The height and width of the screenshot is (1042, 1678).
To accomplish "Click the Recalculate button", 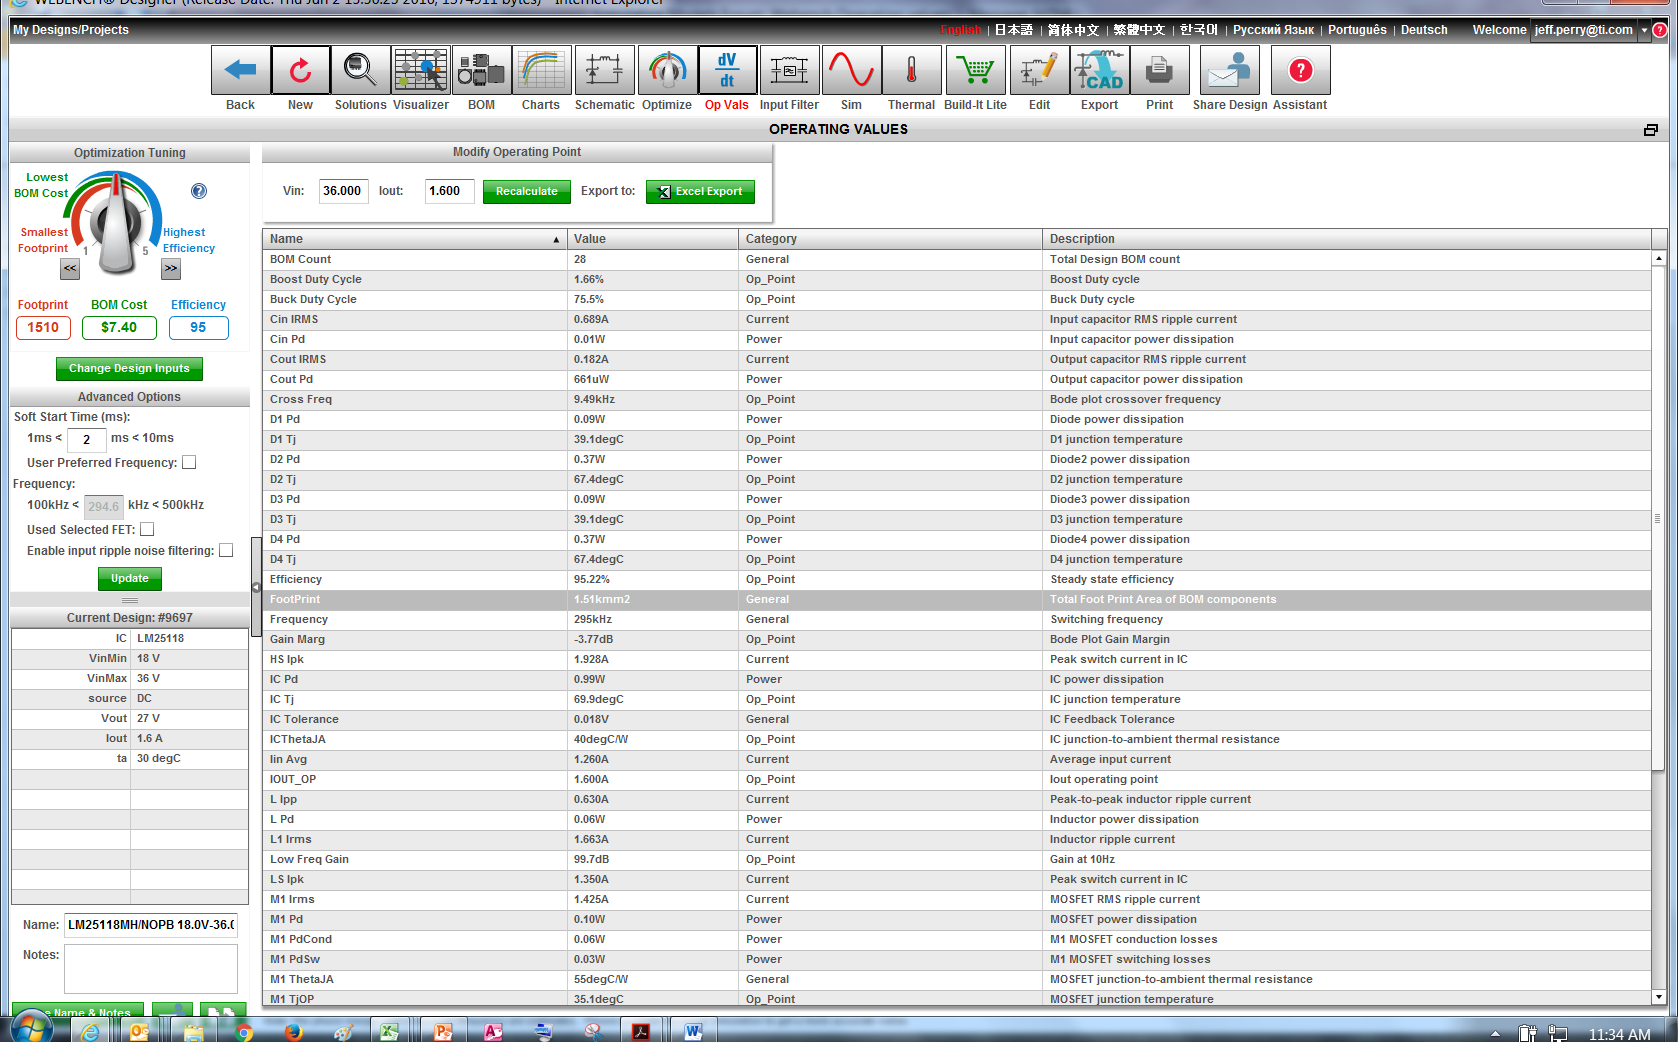I will coord(526,191).
